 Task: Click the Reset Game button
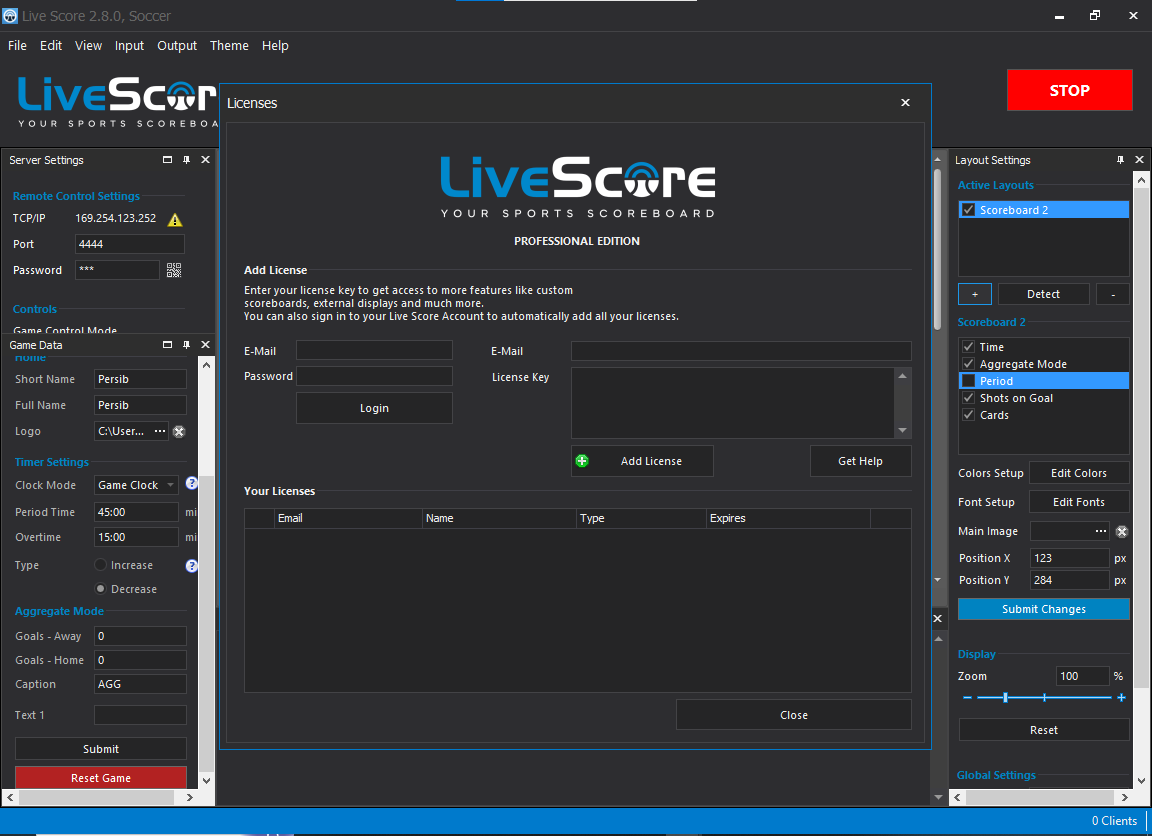(101, 778)
